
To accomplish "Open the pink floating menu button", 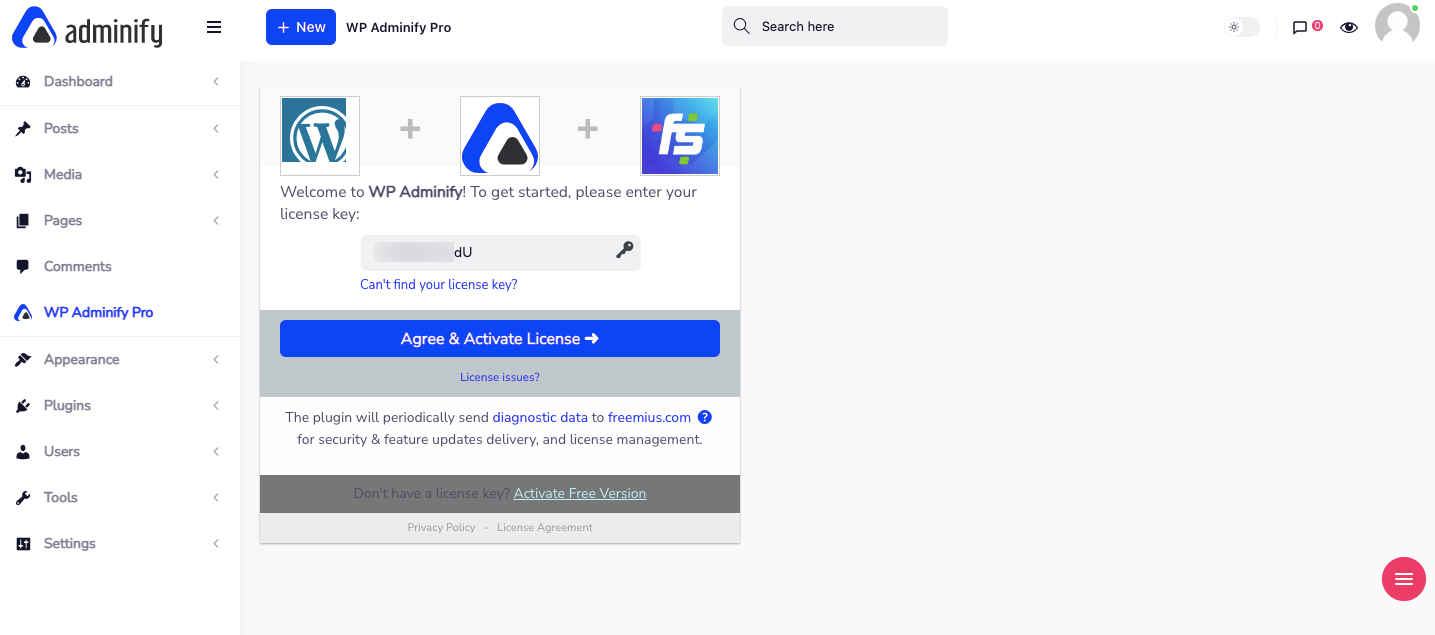I will 1403,579.
